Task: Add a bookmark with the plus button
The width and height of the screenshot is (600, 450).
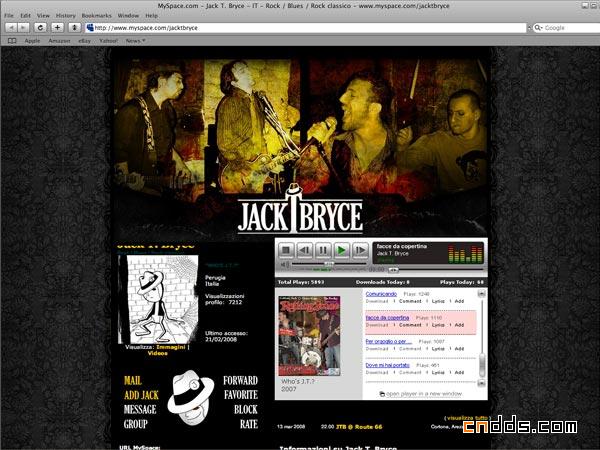Action: point(57,28)
